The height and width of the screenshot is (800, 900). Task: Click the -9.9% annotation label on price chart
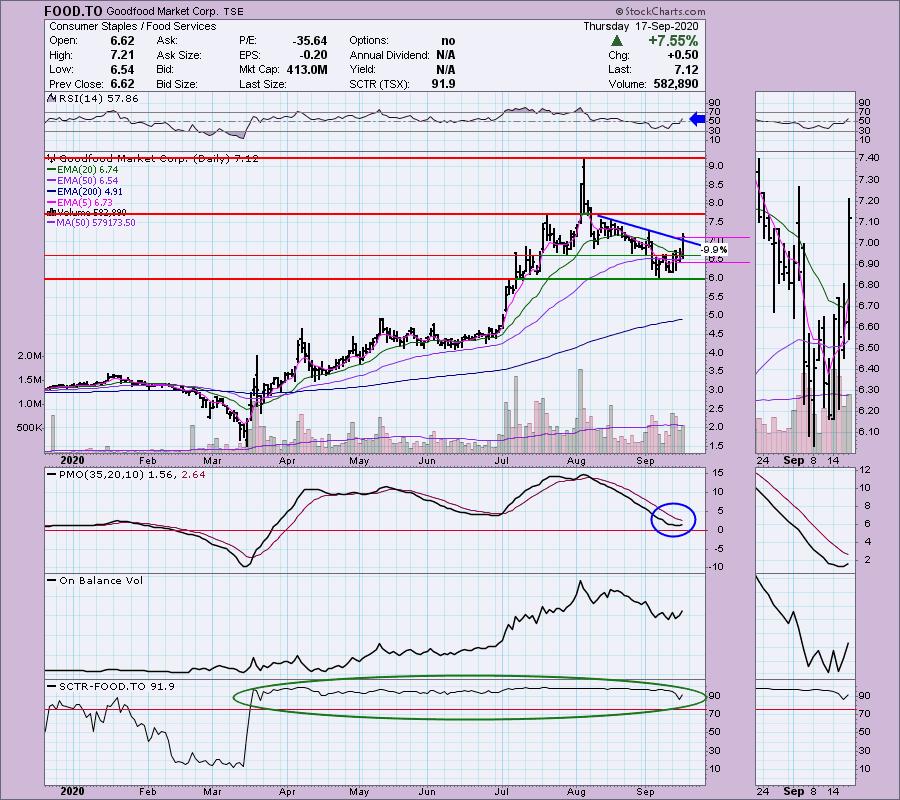pyautogui.click(x=715, y=250)
